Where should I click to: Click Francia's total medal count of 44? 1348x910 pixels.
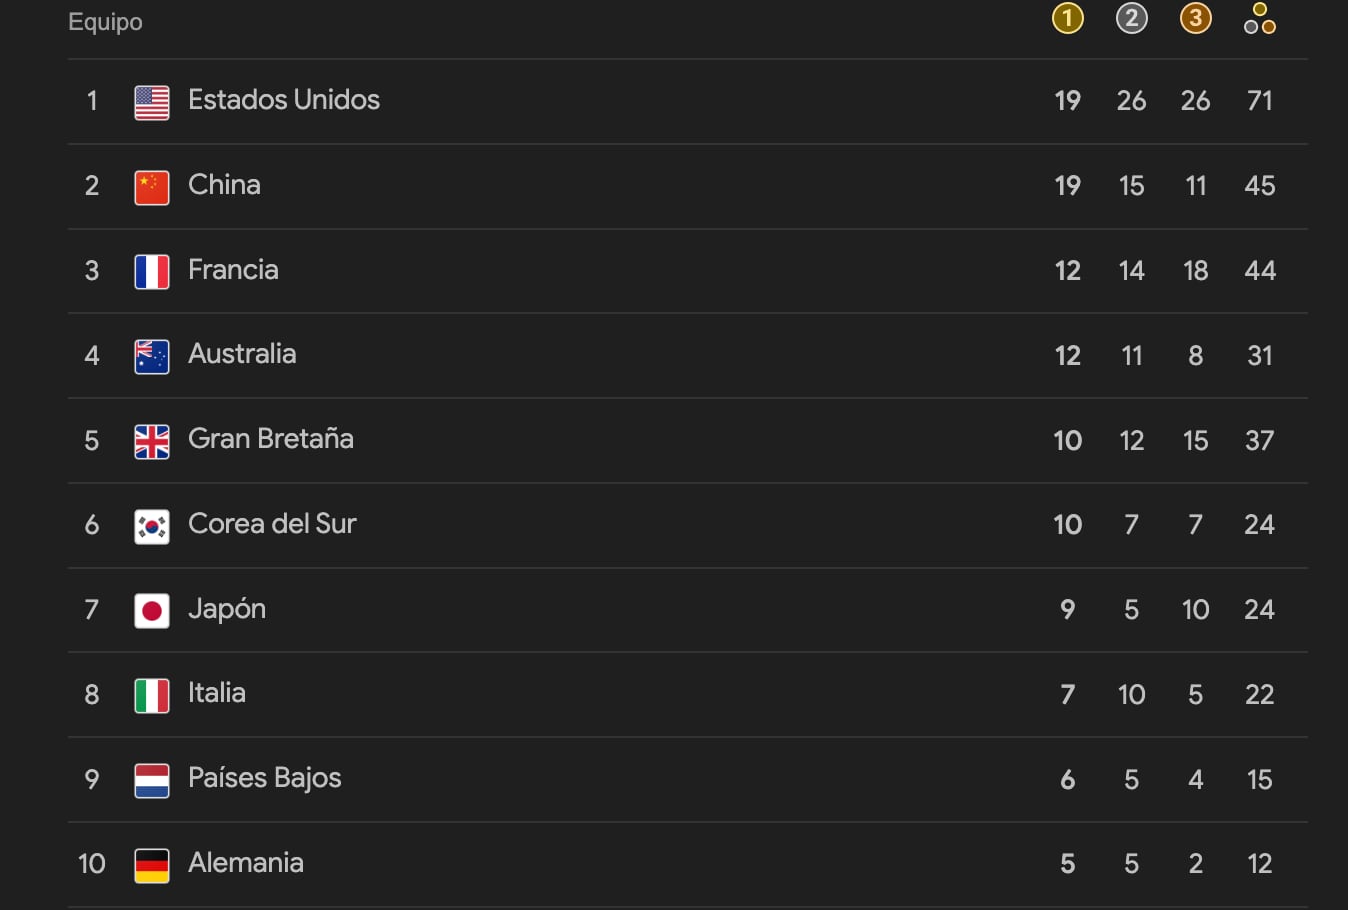tap(1259, 270)
